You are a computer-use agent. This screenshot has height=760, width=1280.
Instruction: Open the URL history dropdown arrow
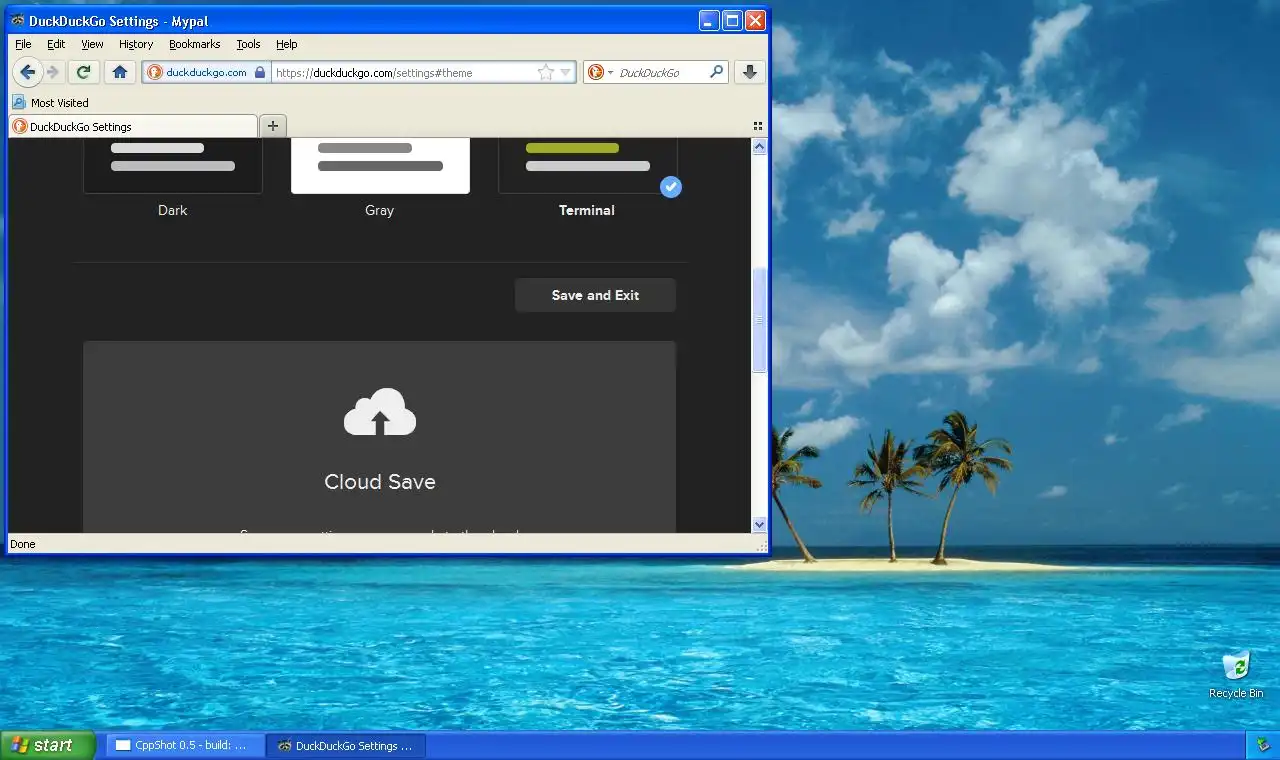[566, 72]
